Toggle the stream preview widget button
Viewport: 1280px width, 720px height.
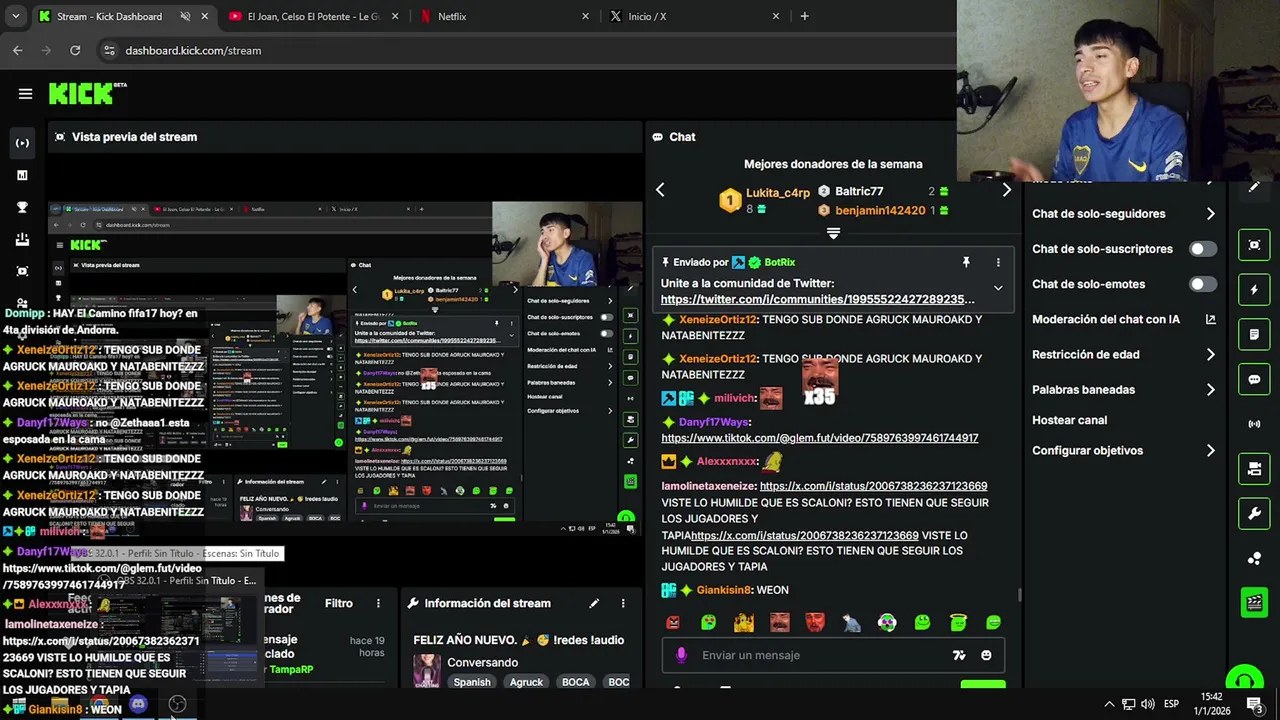coord(1254,245)
